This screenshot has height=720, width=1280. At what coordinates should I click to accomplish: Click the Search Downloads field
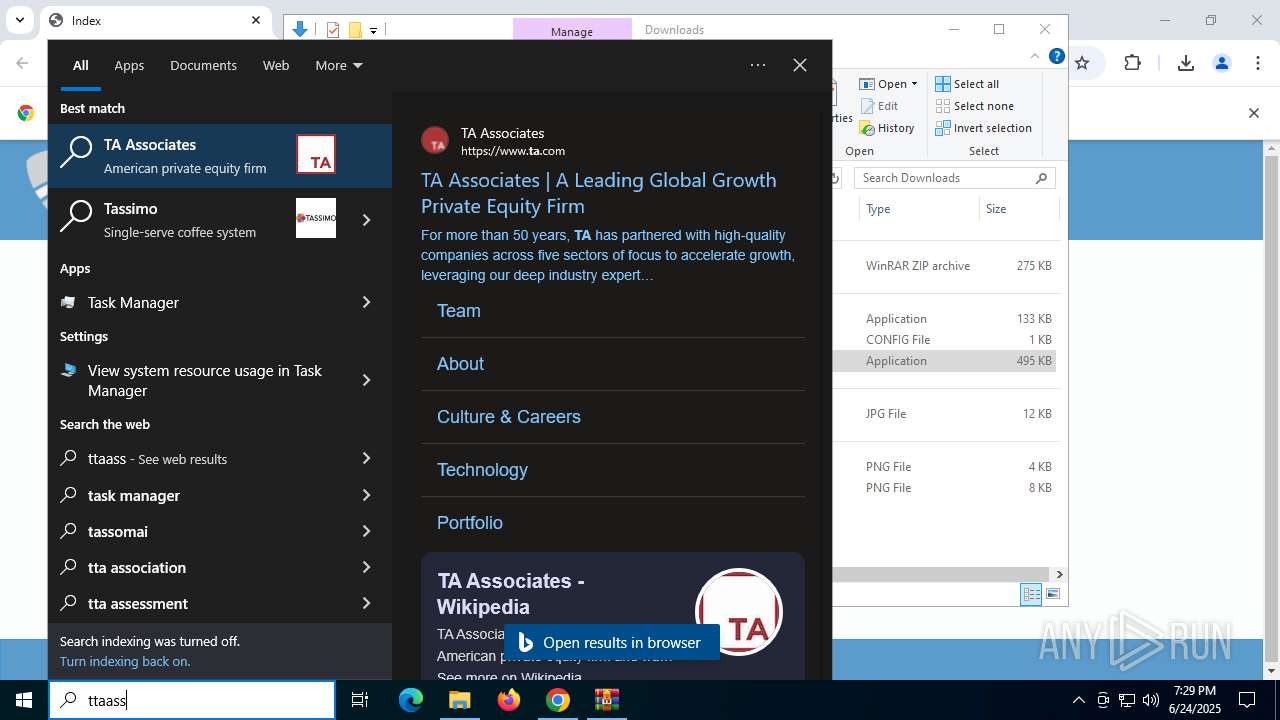[x=954, y=178]
